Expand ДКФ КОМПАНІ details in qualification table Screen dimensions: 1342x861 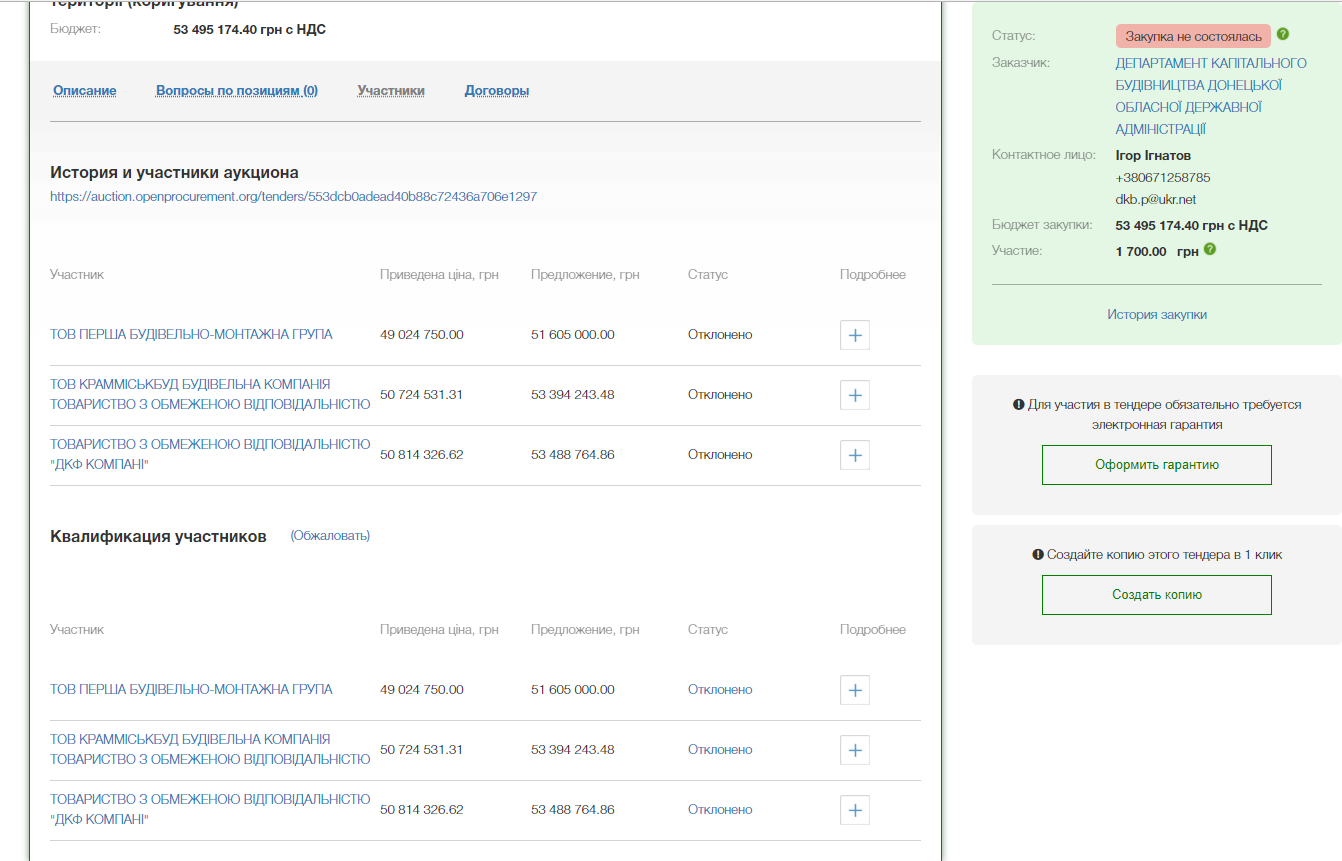click(854, 810)
